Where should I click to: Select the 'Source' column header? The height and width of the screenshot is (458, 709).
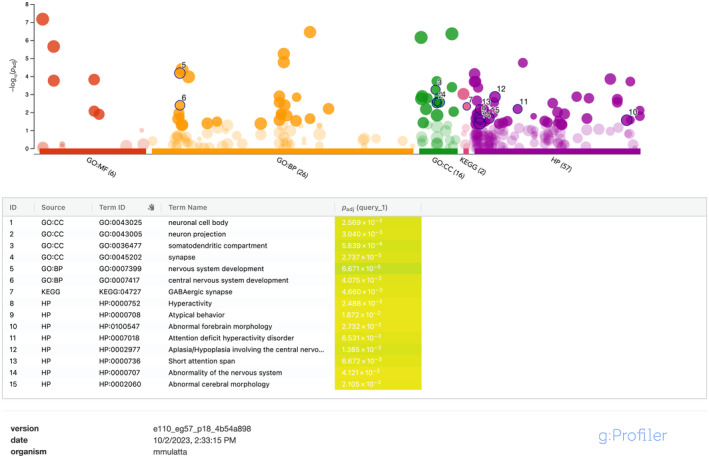coord(53,208)
